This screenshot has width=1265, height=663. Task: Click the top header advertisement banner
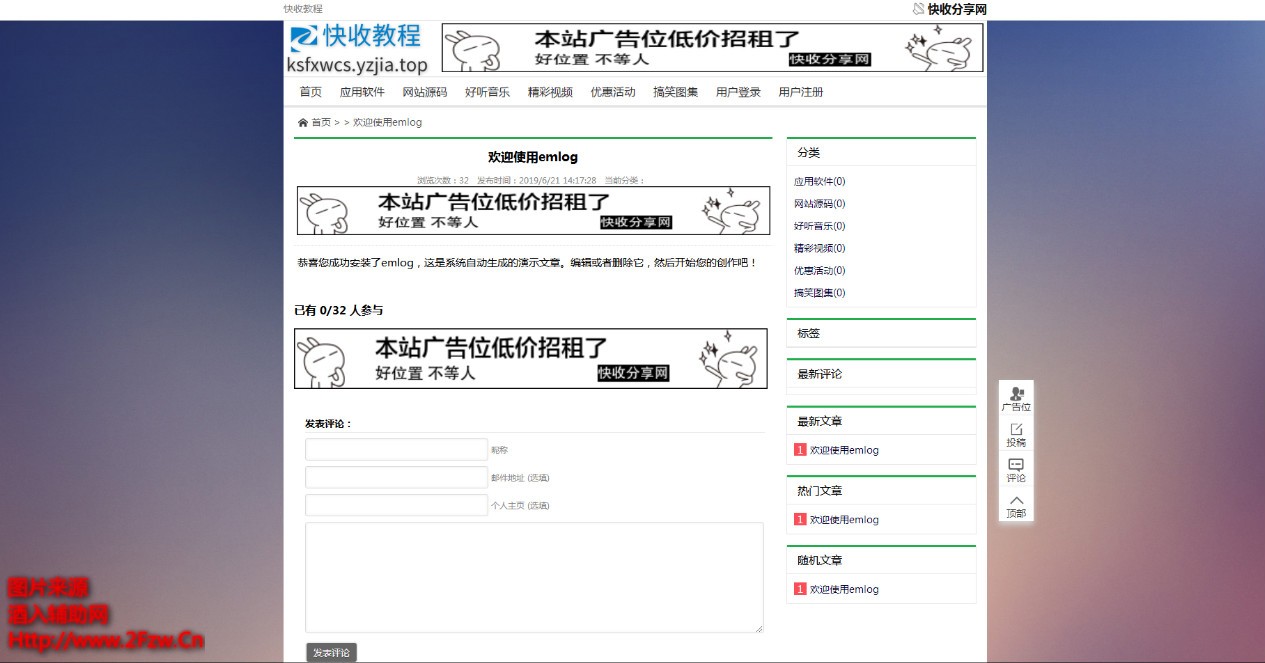tap(712, 48)
